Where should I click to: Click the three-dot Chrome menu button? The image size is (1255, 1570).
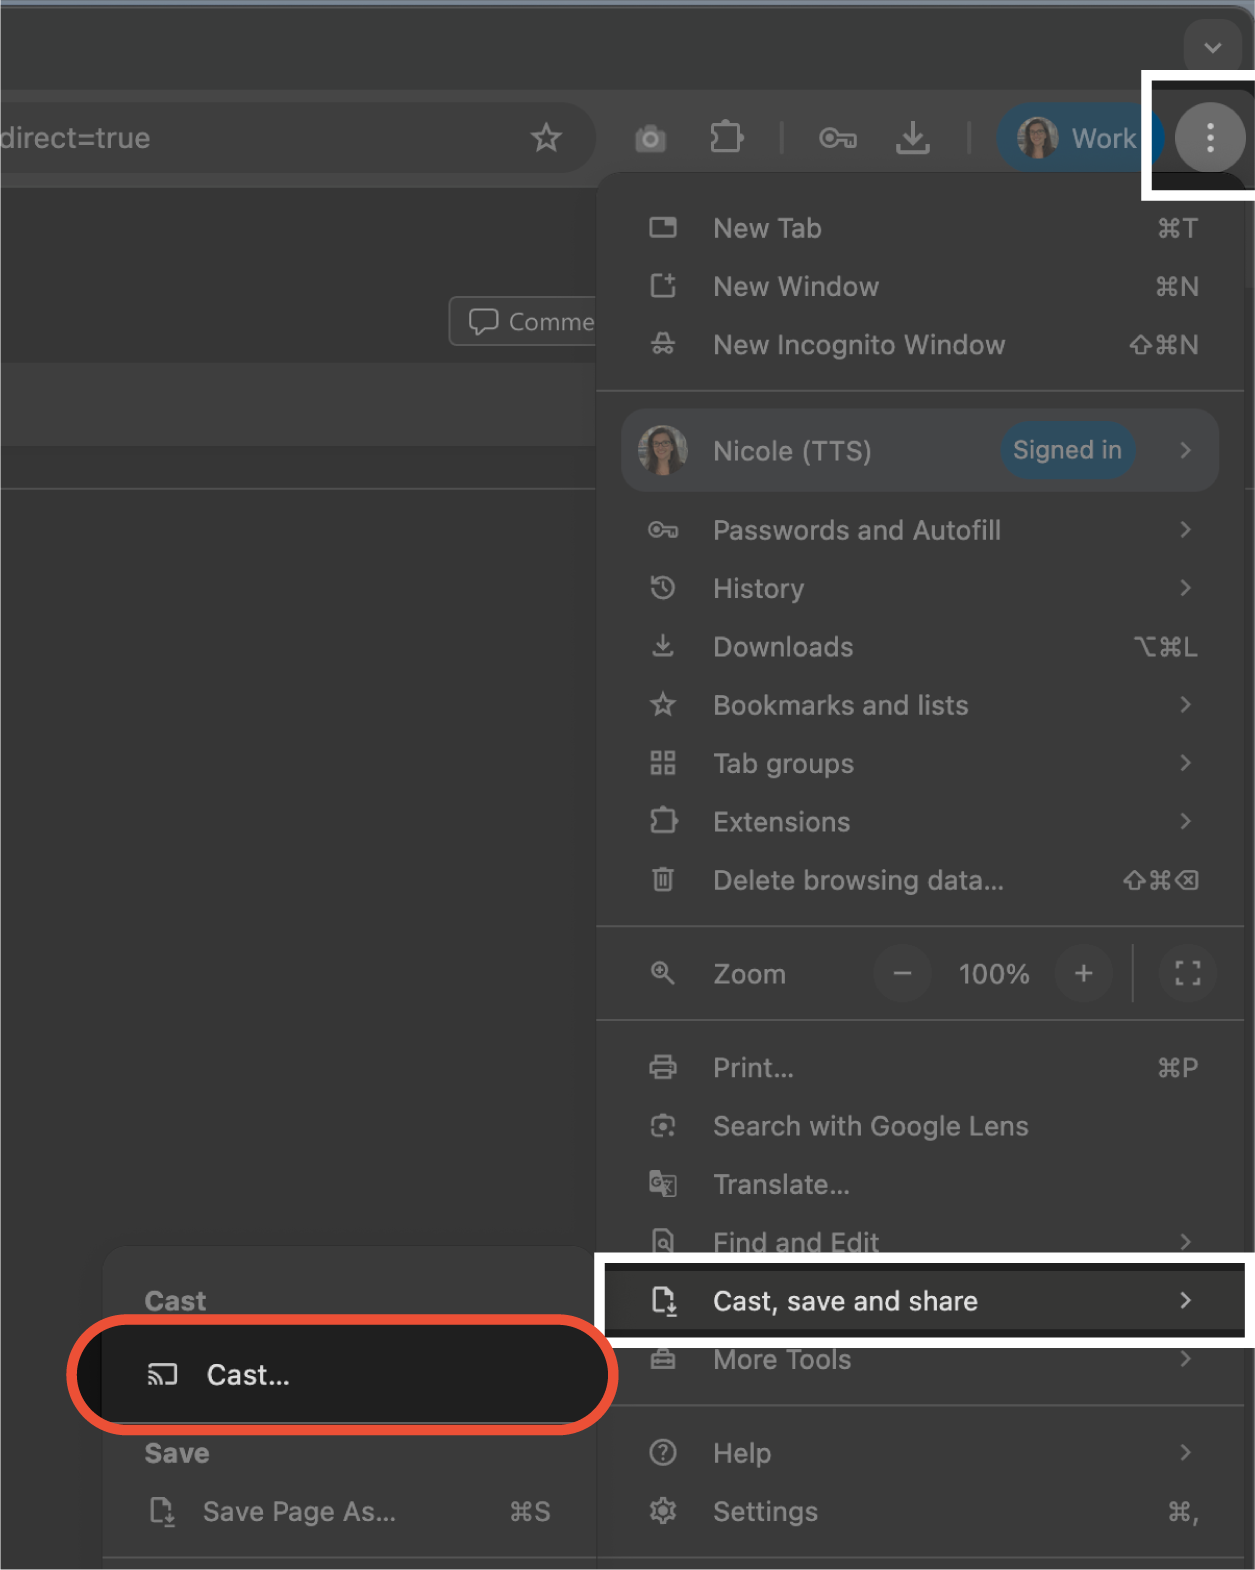tap(1209, 138)
